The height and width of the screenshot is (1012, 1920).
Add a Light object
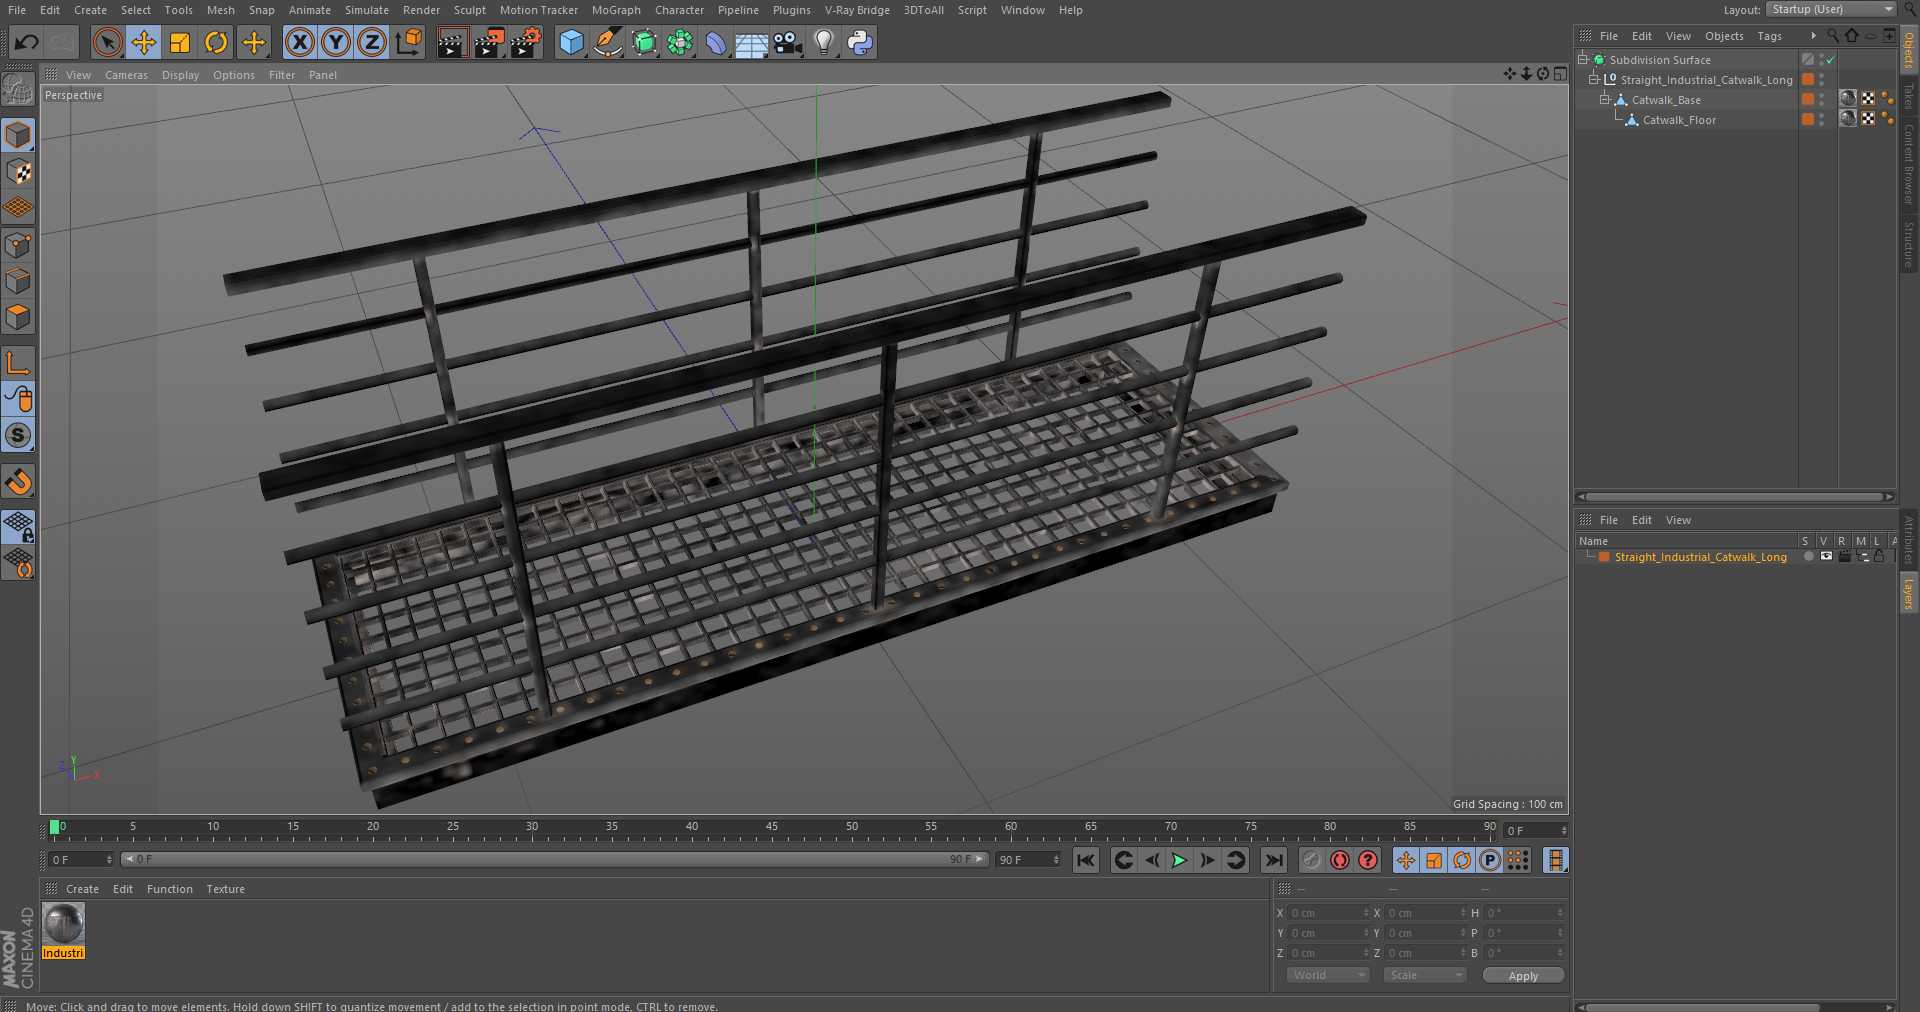(824, 42)
